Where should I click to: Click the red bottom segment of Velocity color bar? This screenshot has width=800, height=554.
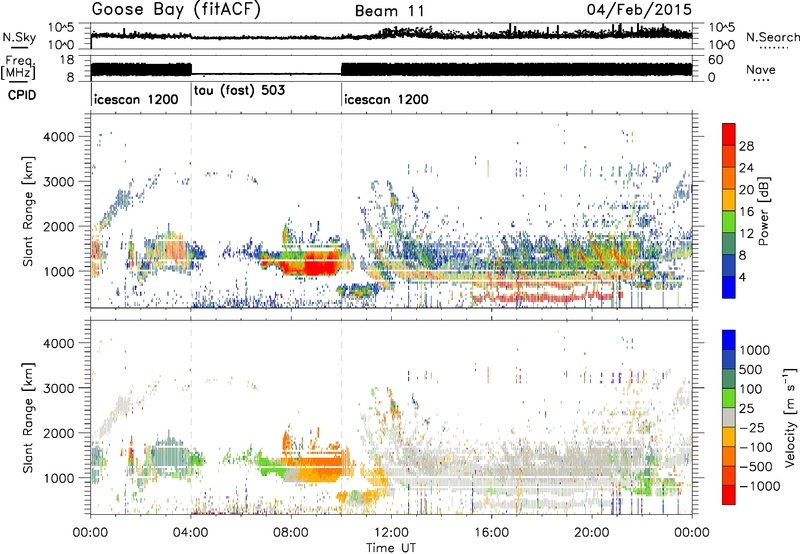729,495
